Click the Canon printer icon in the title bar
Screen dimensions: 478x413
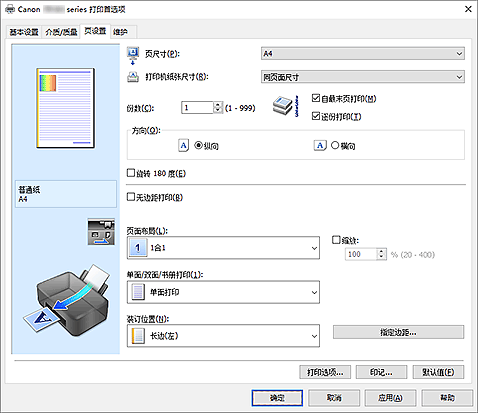[x=10, y=9]
